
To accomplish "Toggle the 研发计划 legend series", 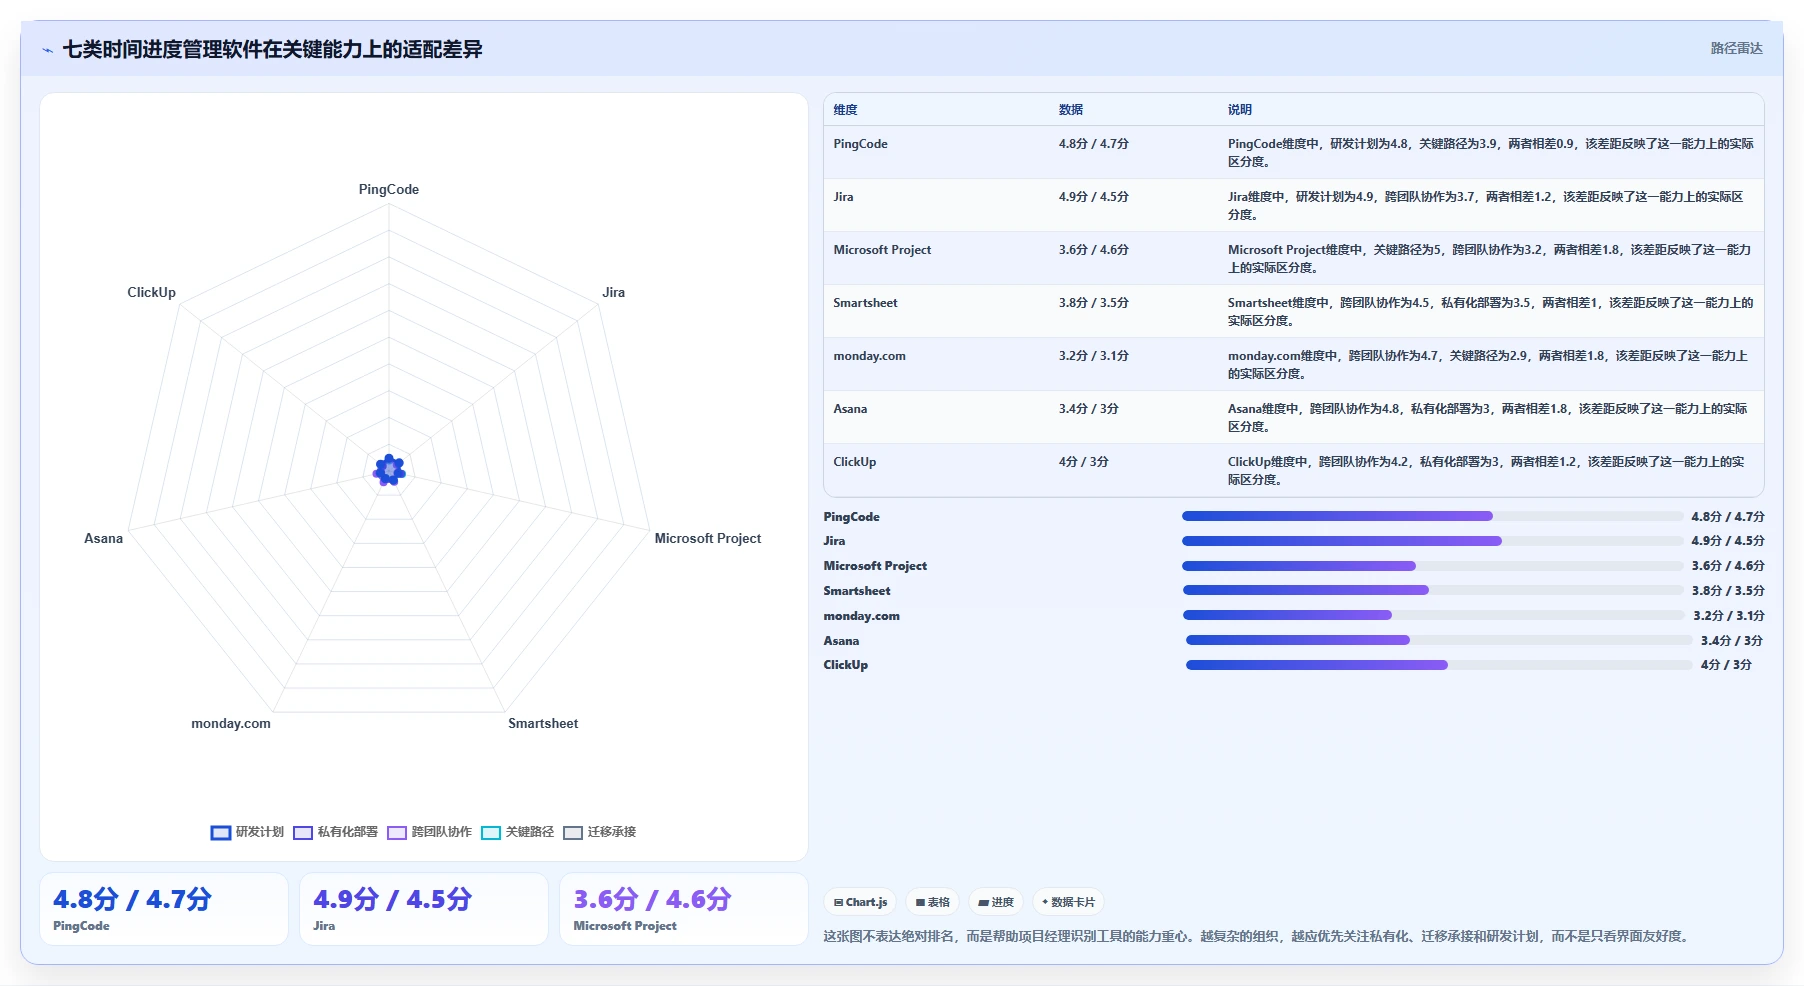I will [x=247, y=832].
